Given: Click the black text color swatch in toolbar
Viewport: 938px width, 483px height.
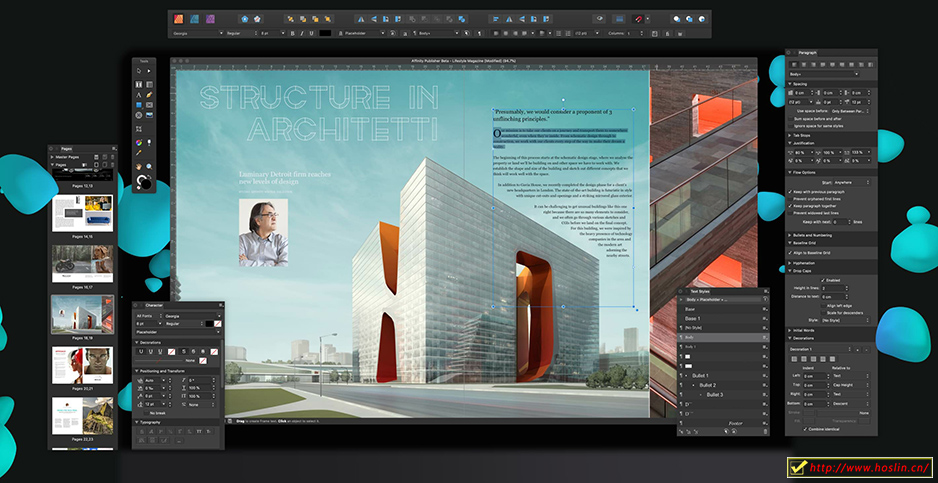Looking at the screenshot, I should (325, 34).
